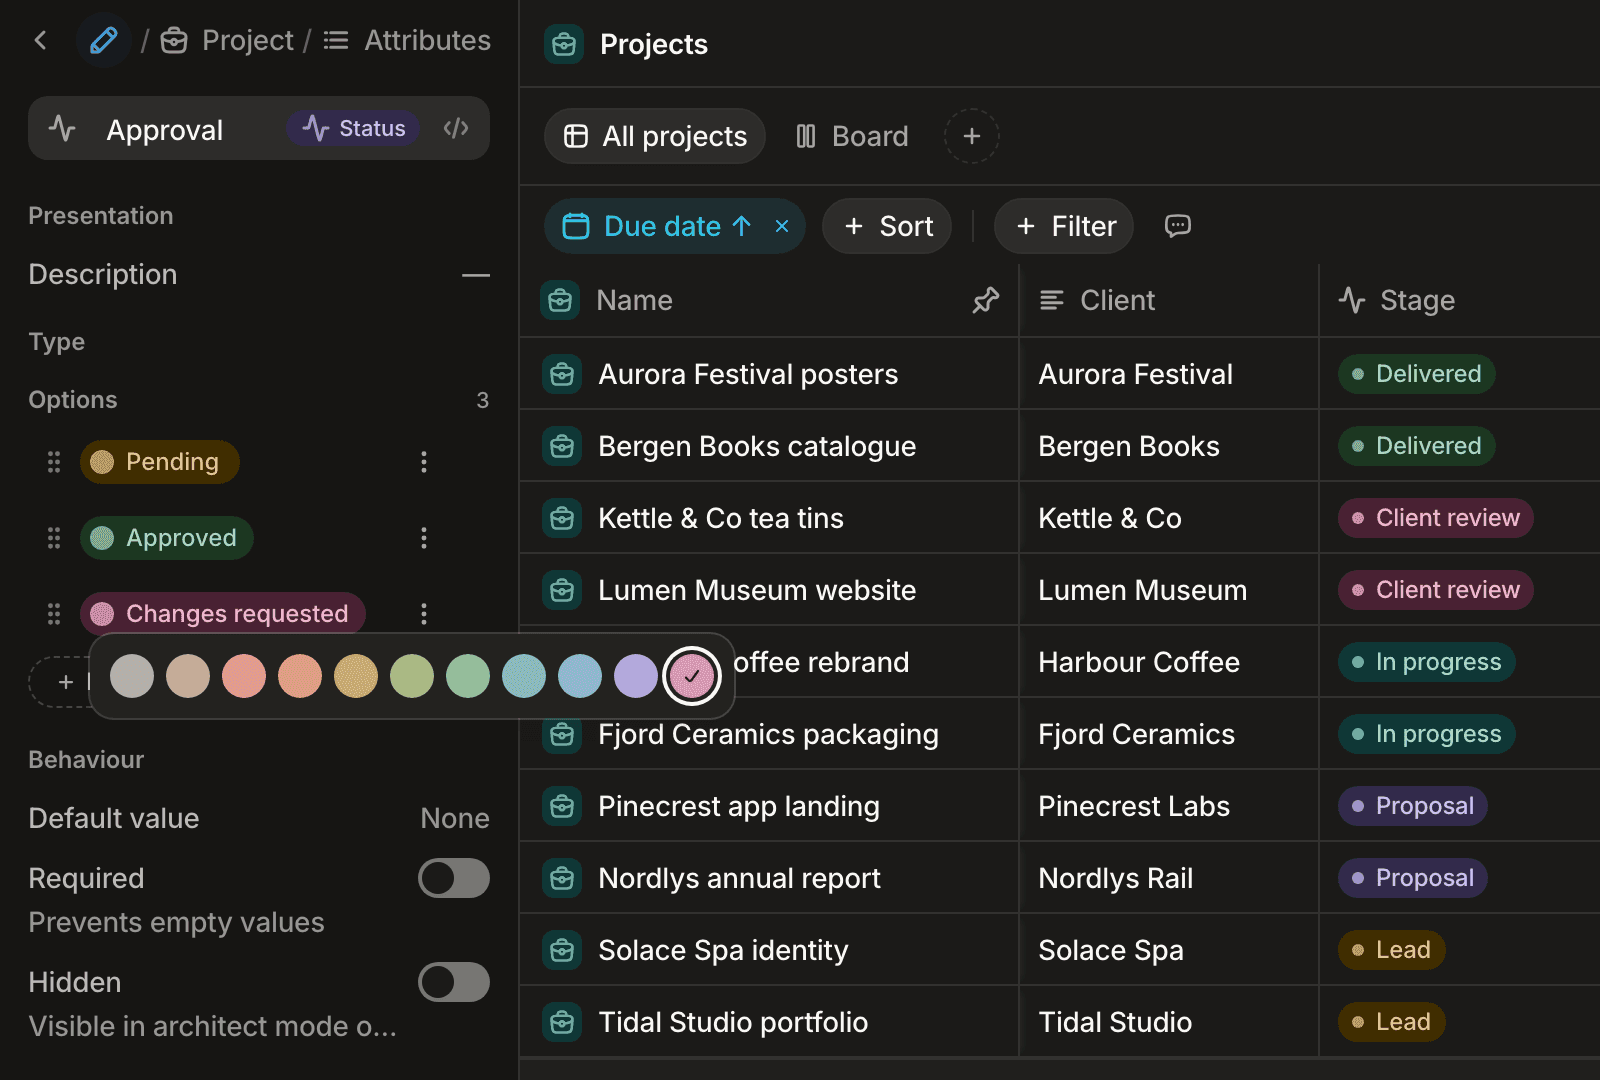
Task: Click the blue pencil edit icon
Action: [104, 40]
